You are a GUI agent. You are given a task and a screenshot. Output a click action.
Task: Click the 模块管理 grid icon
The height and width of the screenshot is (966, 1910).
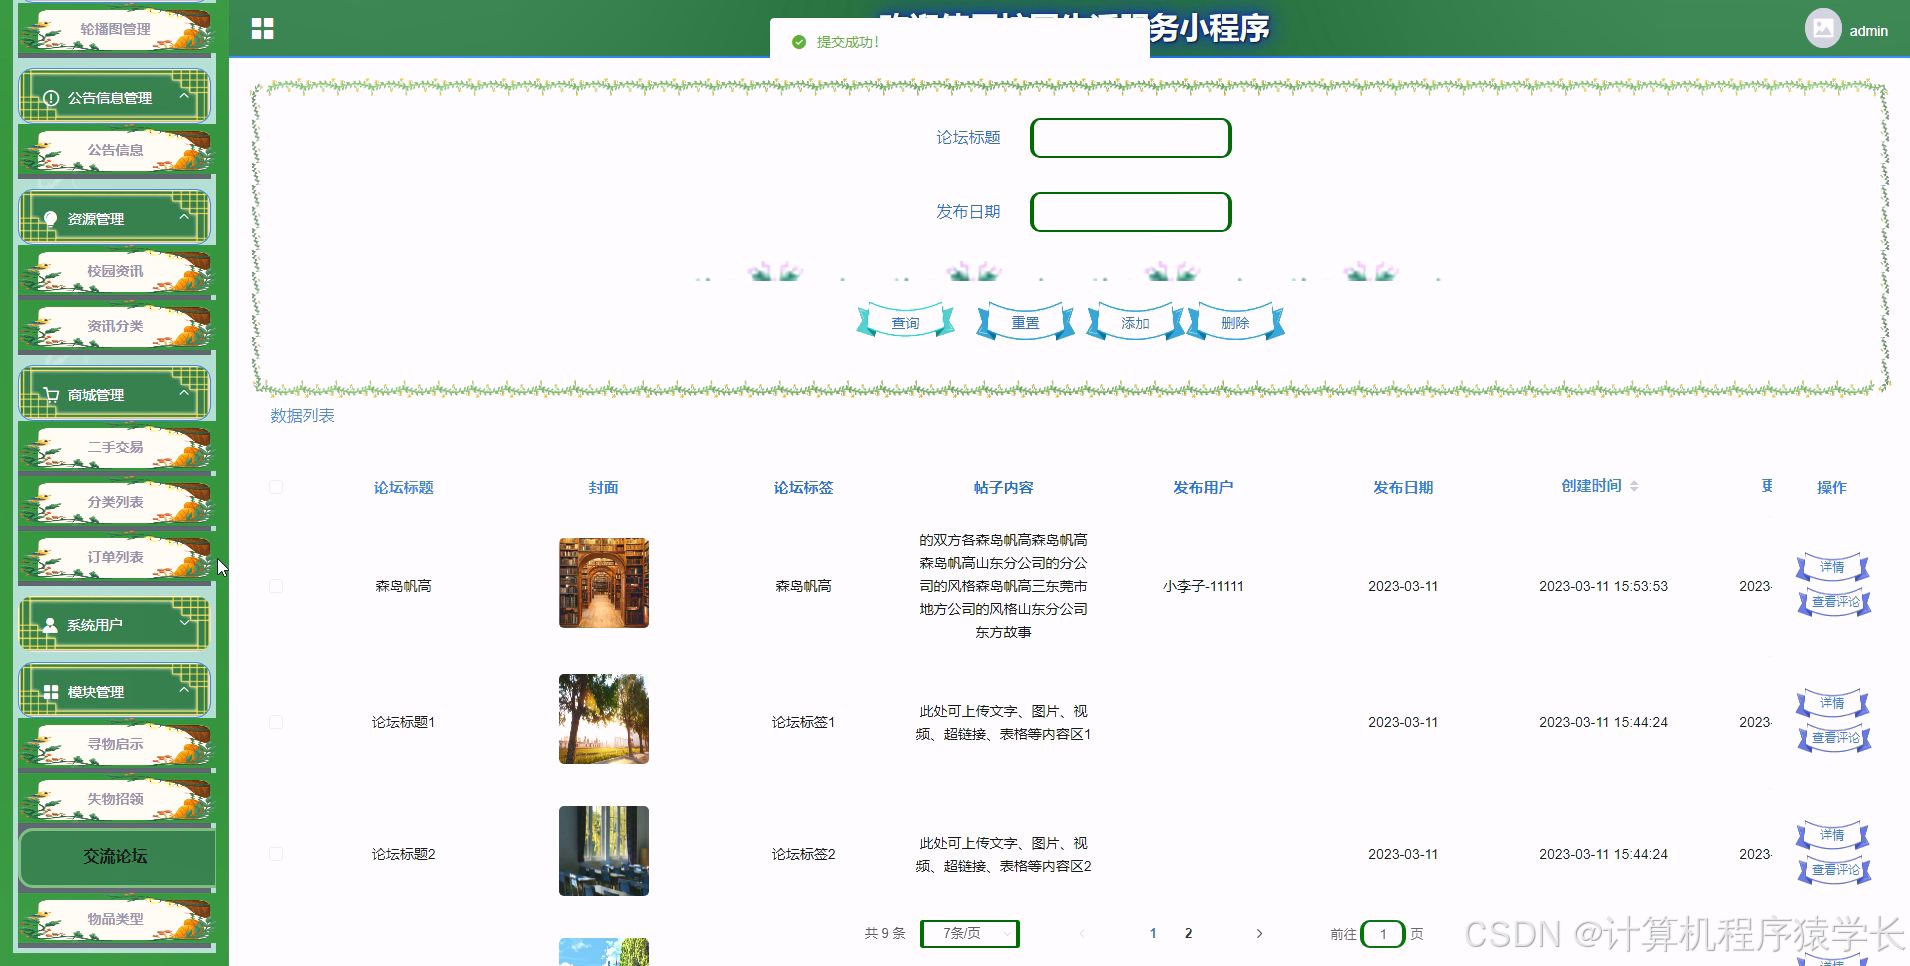pos(51,692)
